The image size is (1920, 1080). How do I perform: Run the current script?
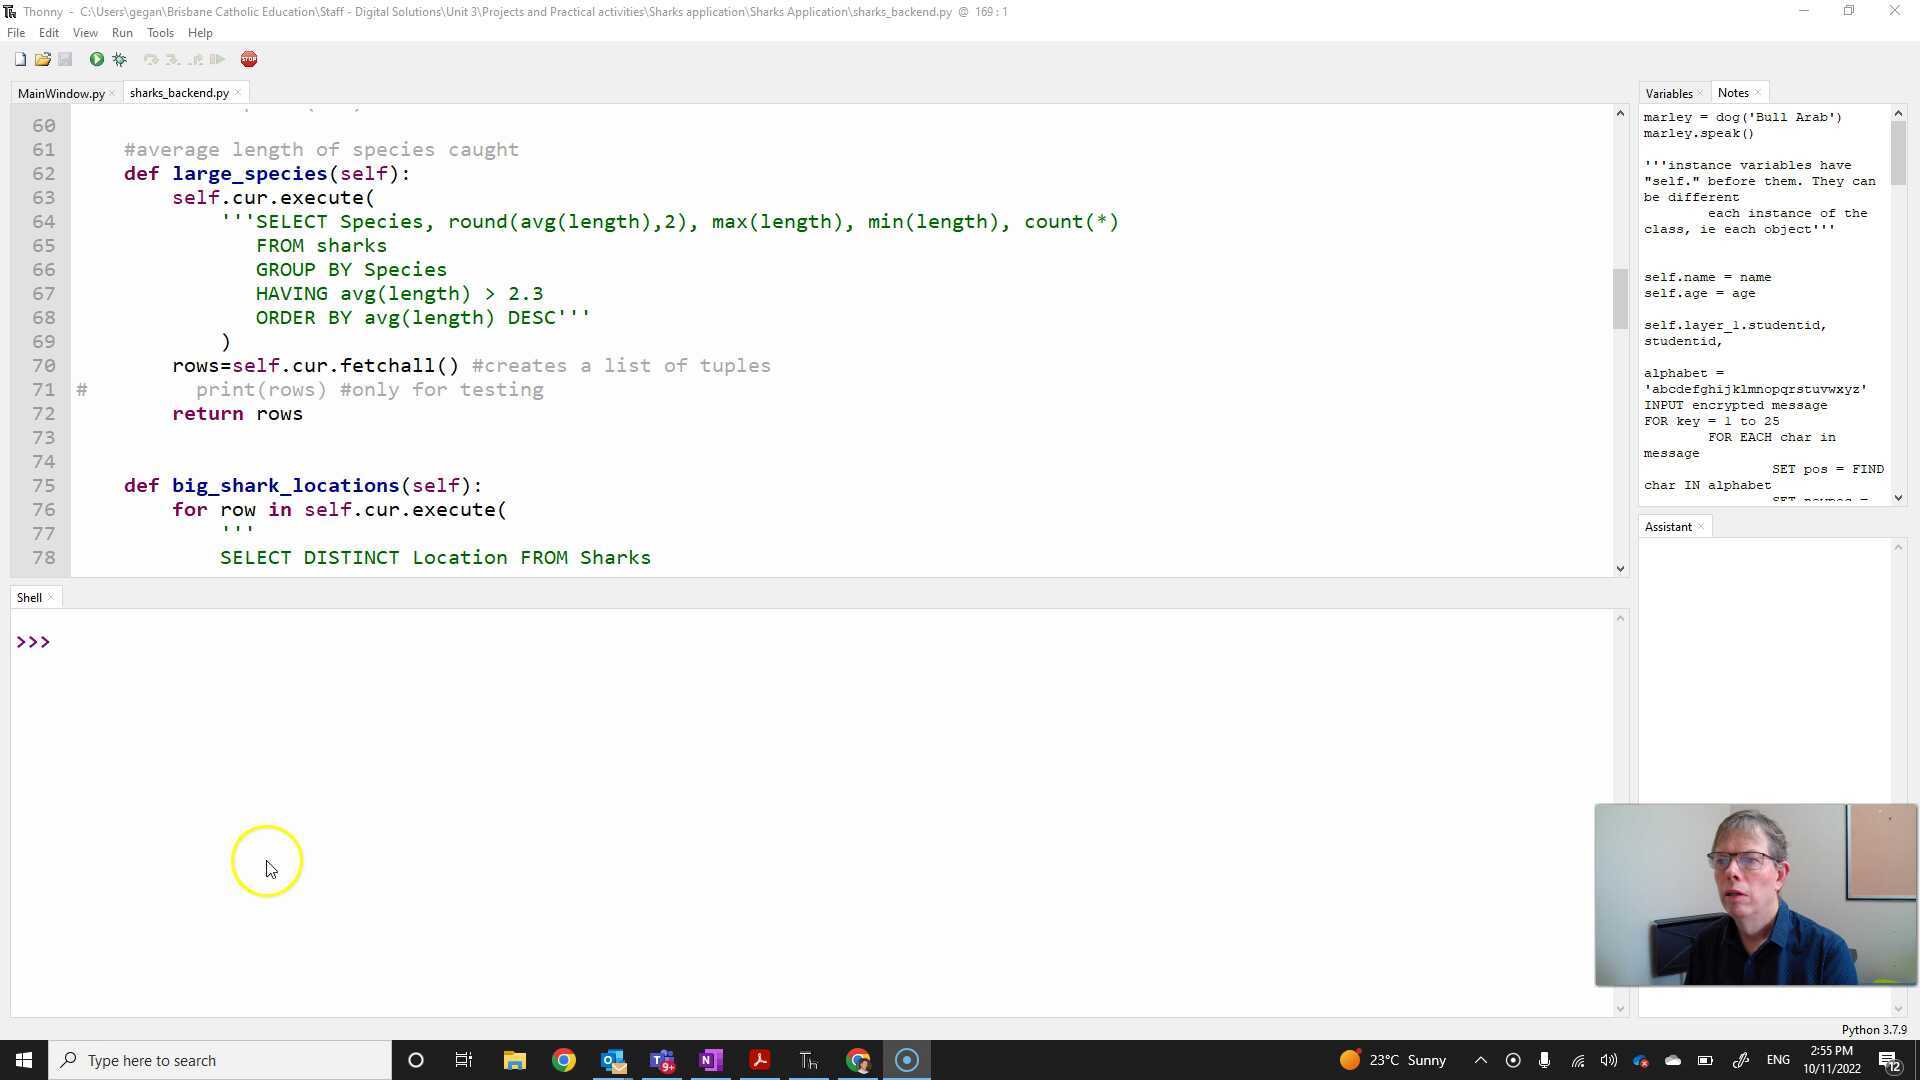coord(96,59)
